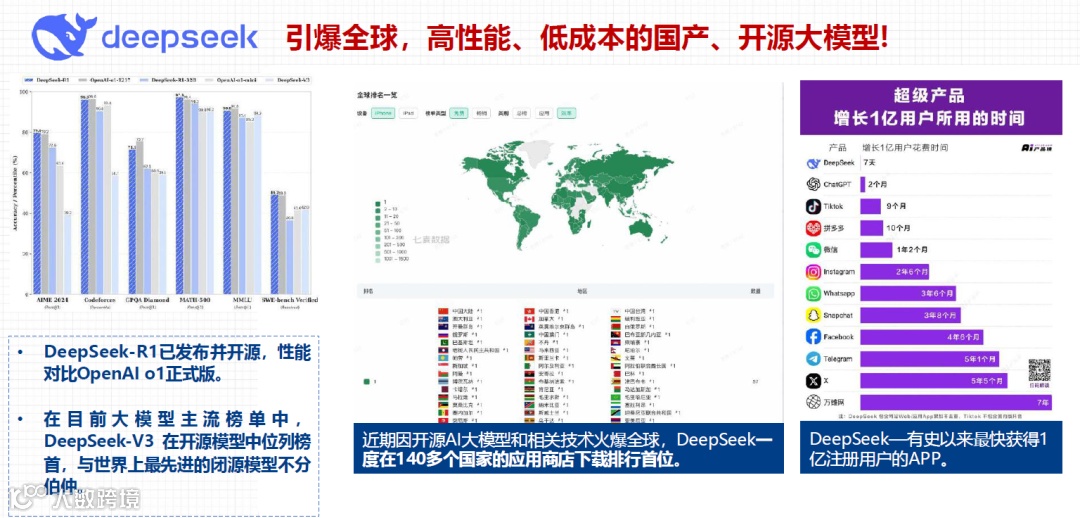Click the MATH-500 axis label
Viewport: 1080px width, 518px height.
point(194,300)
